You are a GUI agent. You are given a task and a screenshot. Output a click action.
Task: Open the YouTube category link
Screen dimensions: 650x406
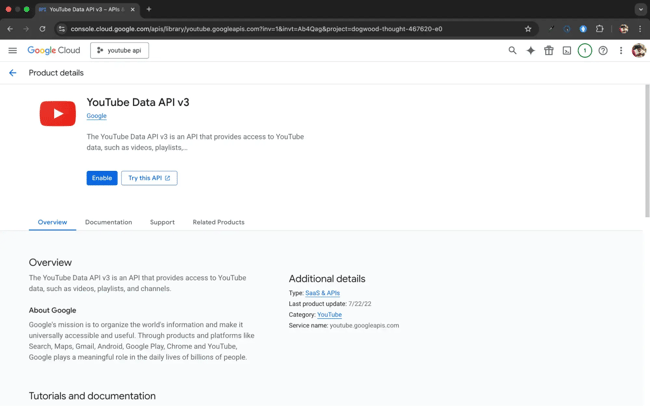tap(329, 315)
